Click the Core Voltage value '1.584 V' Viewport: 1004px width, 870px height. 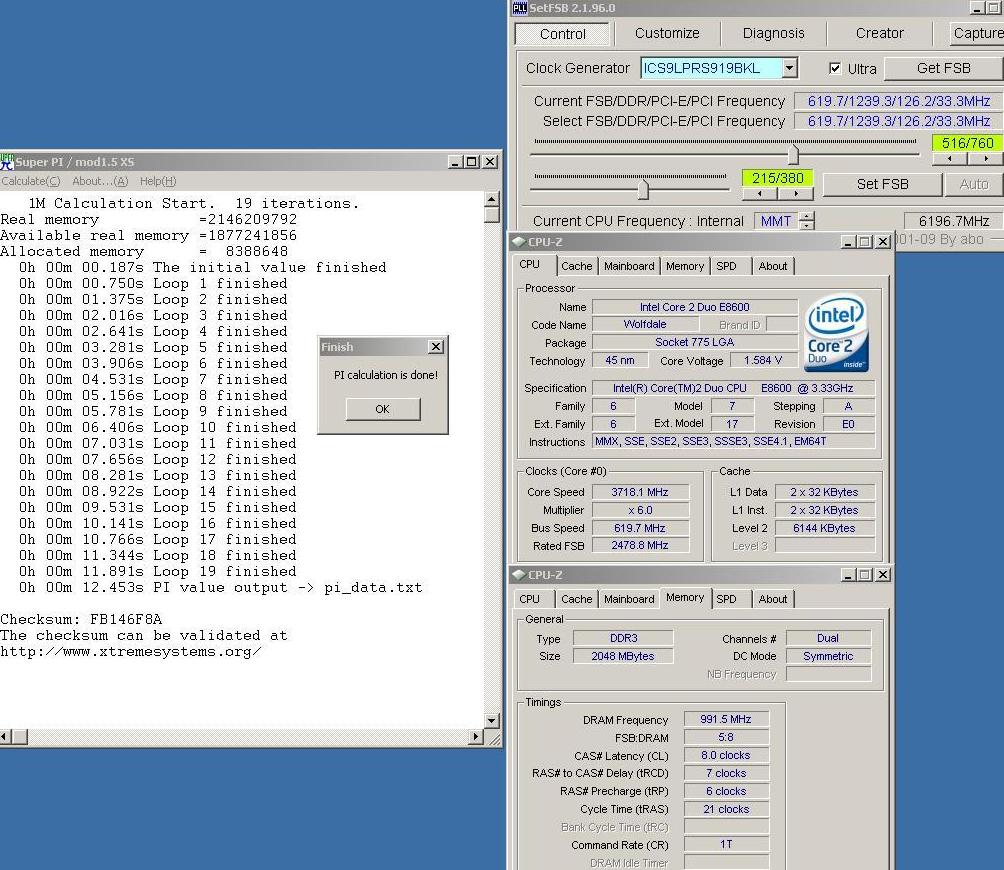point(763,360)
